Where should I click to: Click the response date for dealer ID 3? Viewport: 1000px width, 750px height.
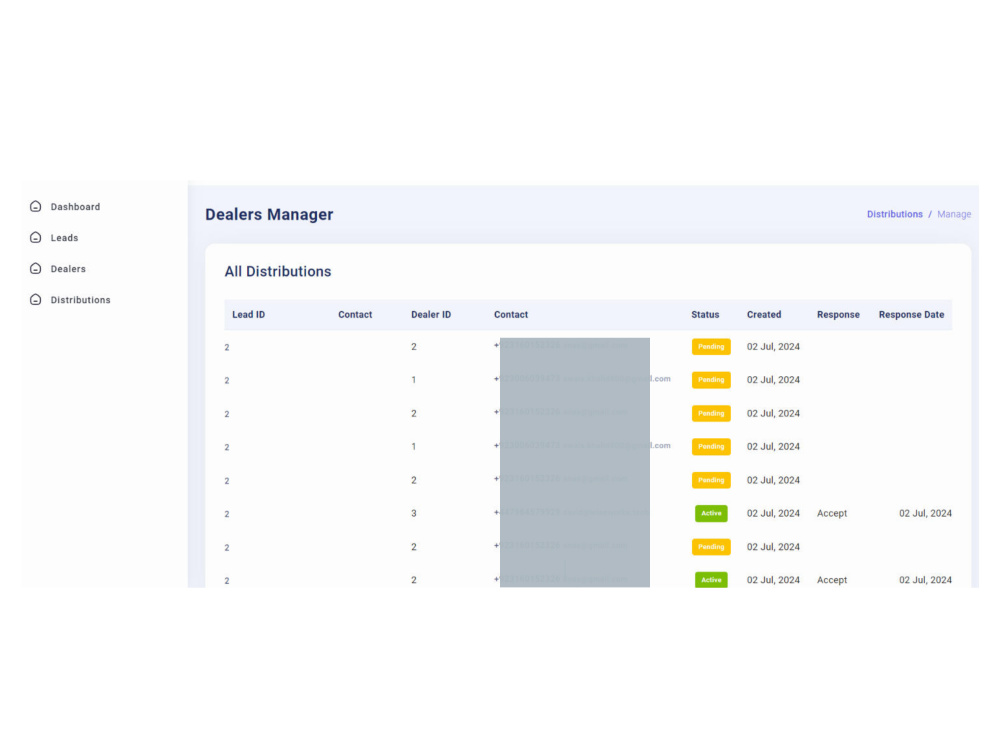click(925, 513)
